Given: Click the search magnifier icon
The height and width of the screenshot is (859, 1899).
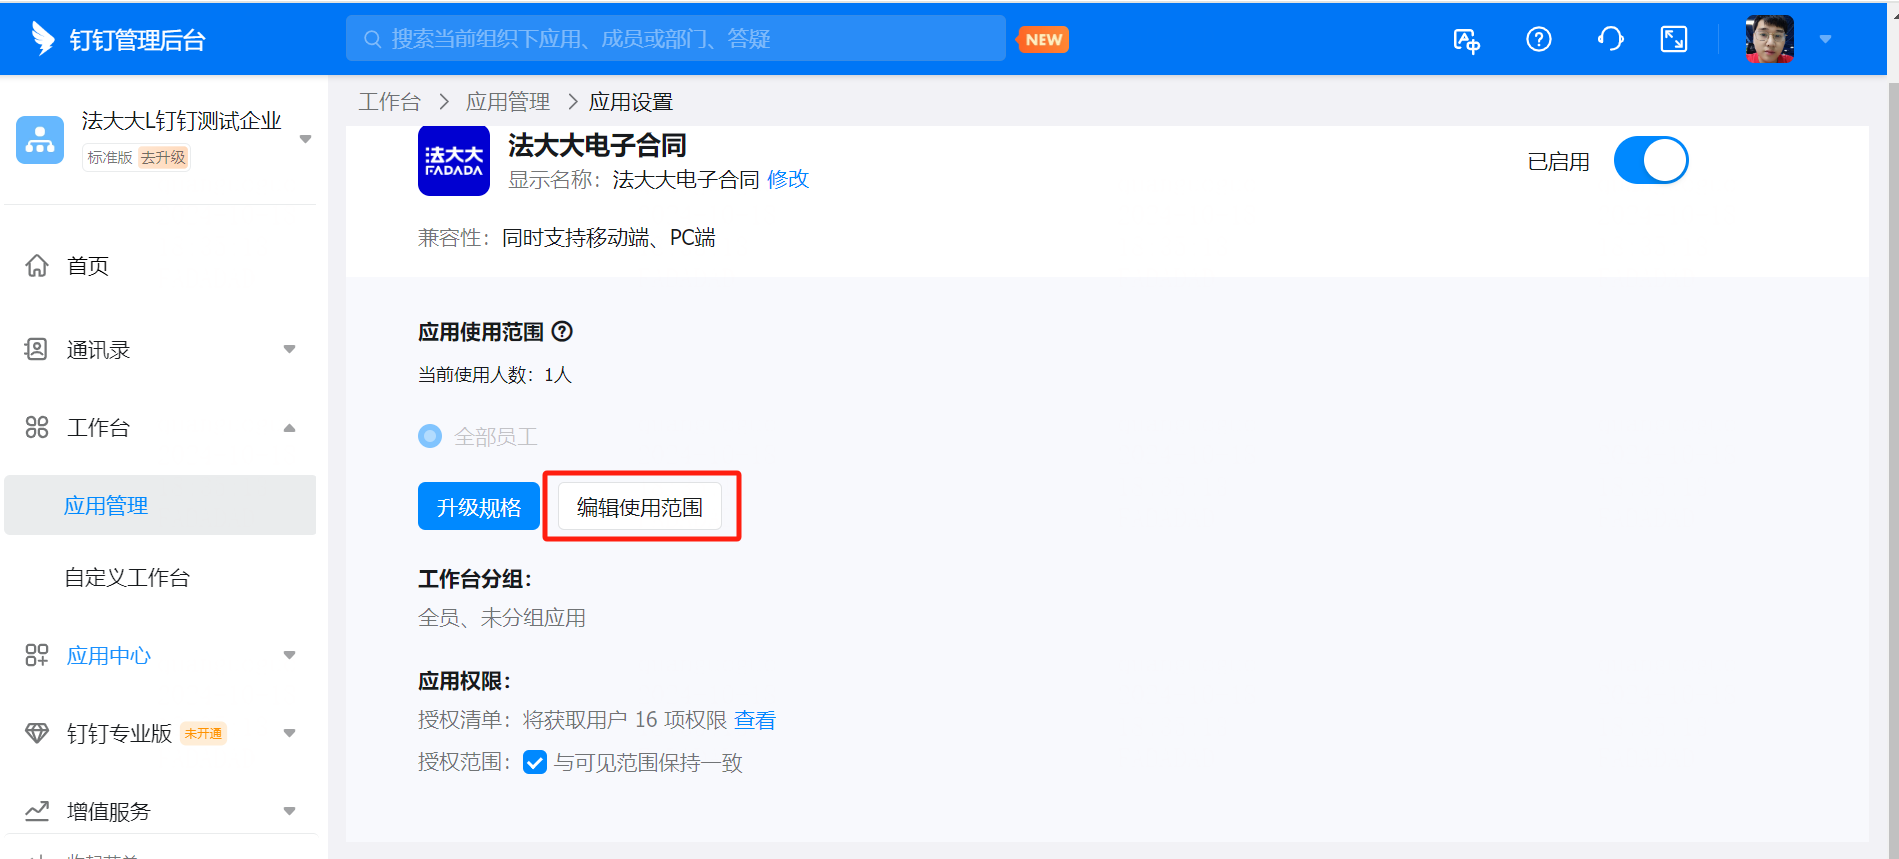Looking at the screenshot, I should (x=372, y=39).
